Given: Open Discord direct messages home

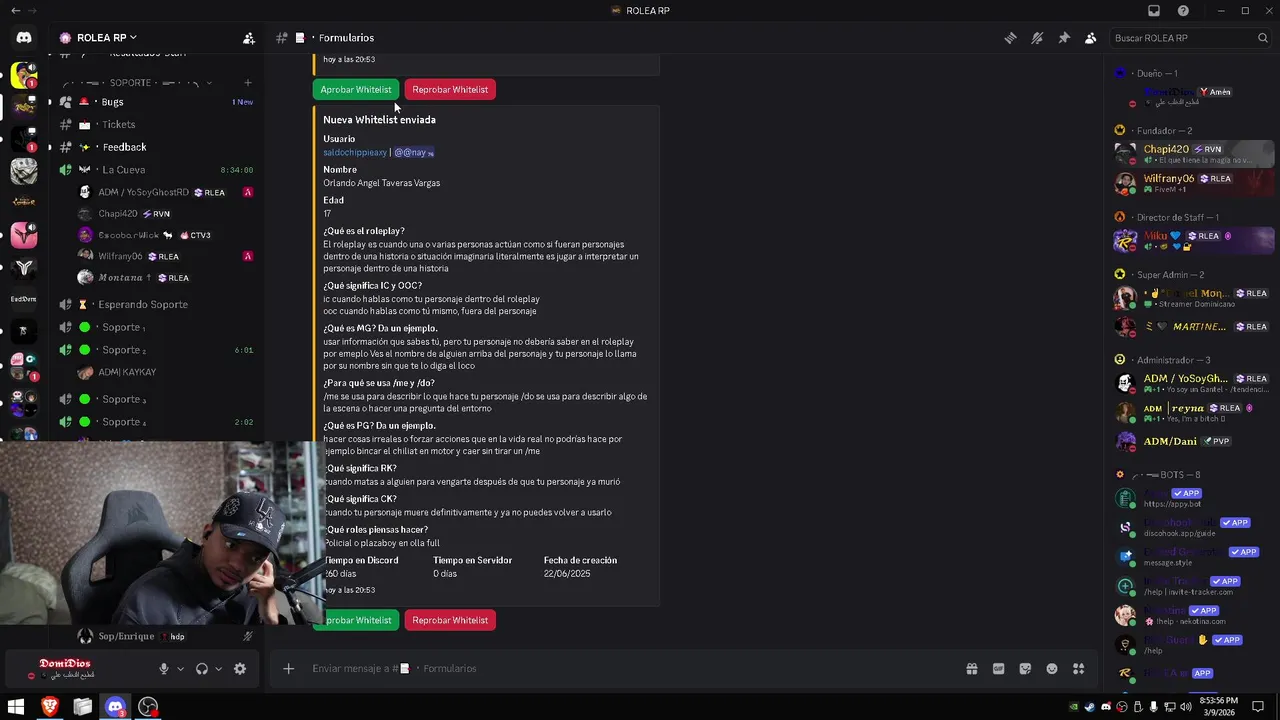Looking at the screenshot, I should pyautogui.click(x=24, y=37).
